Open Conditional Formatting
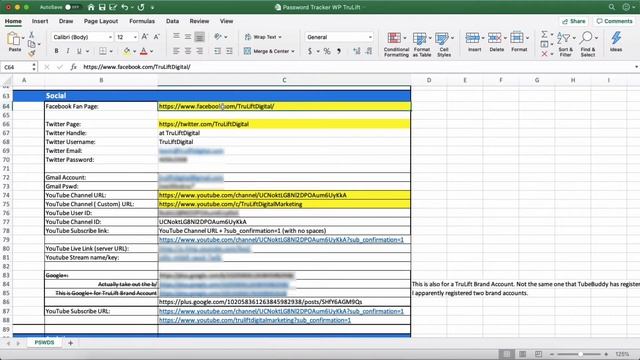The height and width of the screenshot is (360, 640). (396, 44)
